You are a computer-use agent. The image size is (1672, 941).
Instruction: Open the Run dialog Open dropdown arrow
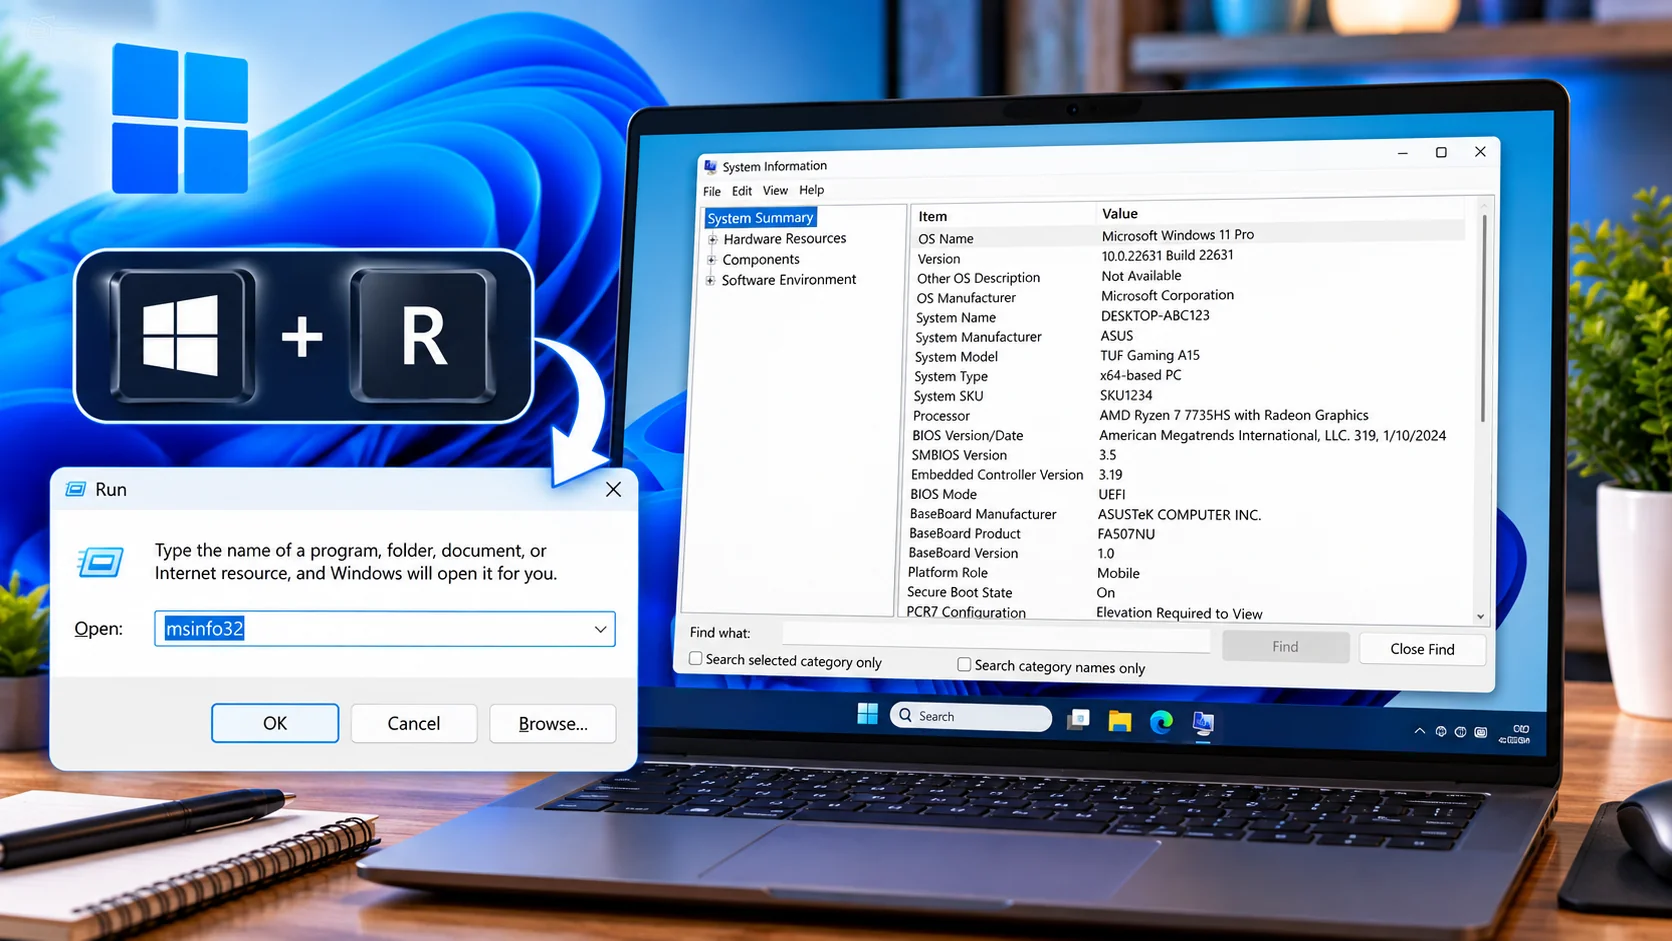600,629
